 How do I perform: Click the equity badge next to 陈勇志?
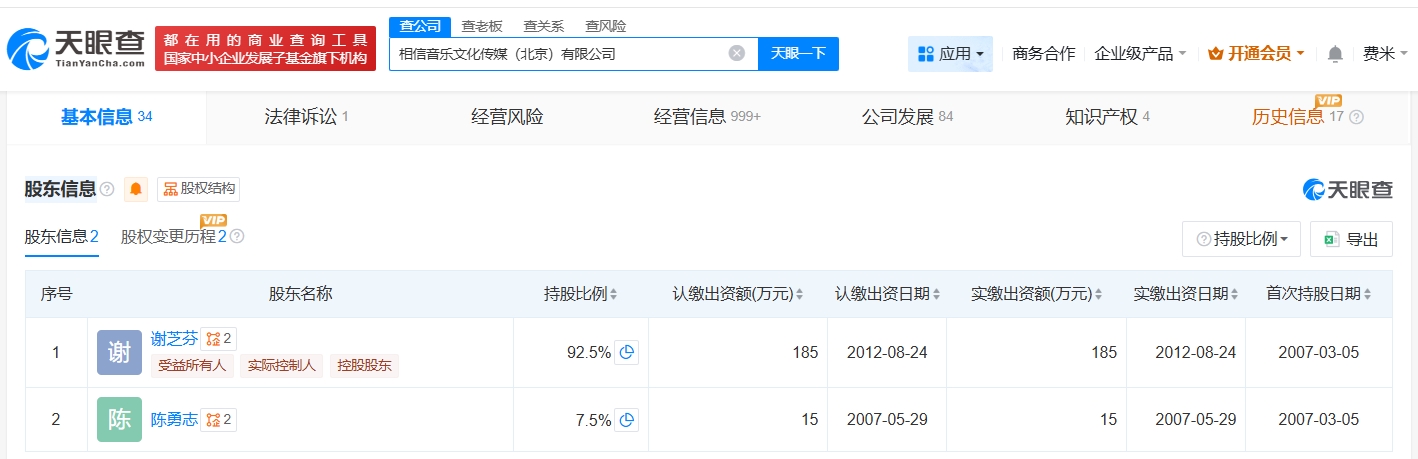219,420
